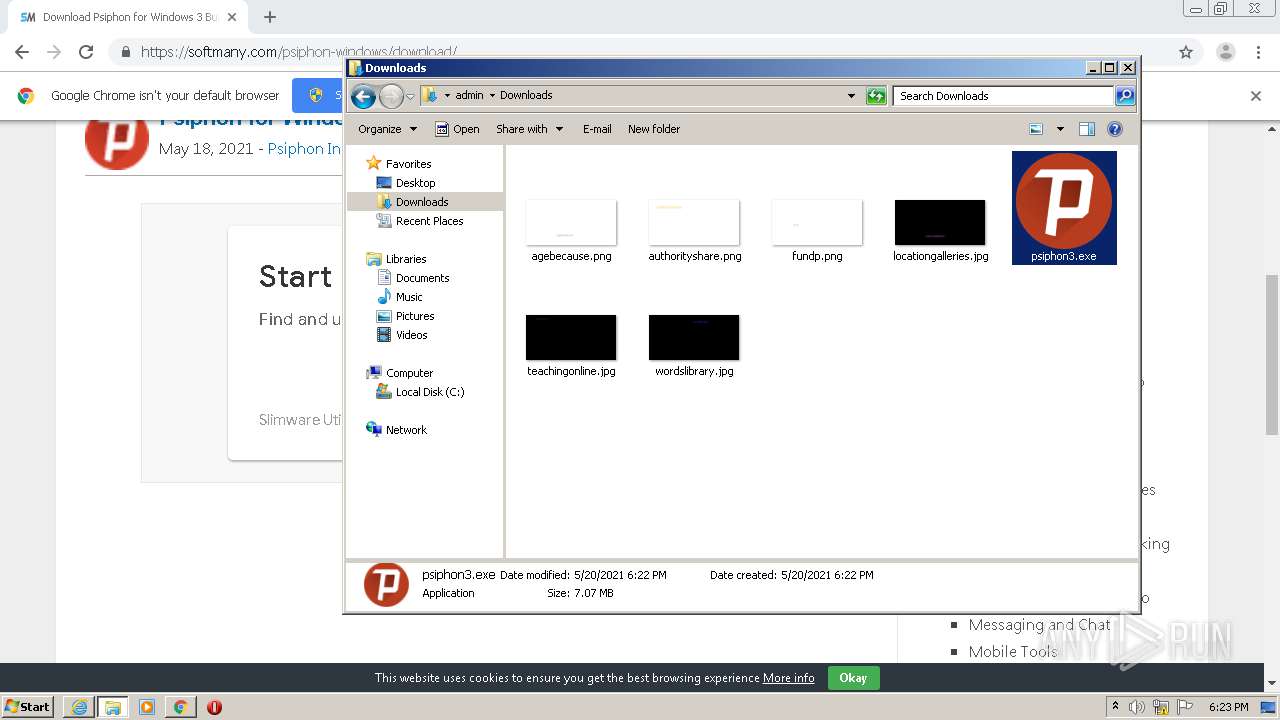Create a New folder

pyautogui.click(x=654, y=129)
